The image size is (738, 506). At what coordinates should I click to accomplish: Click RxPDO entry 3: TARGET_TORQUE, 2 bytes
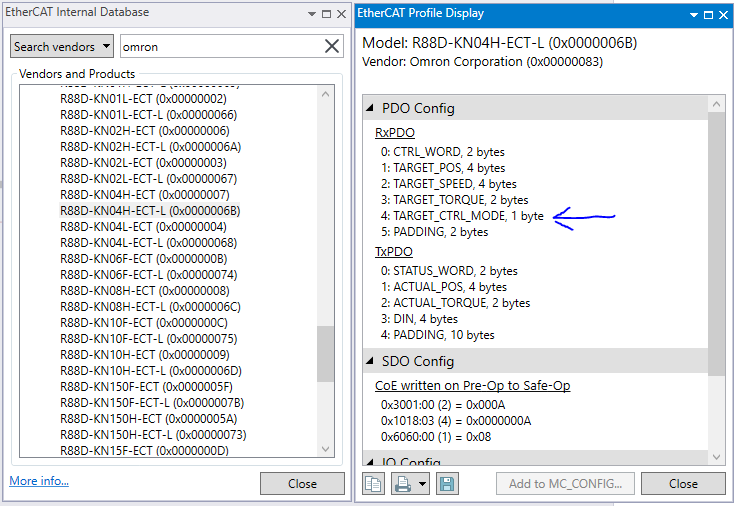(x=454, y=200)
